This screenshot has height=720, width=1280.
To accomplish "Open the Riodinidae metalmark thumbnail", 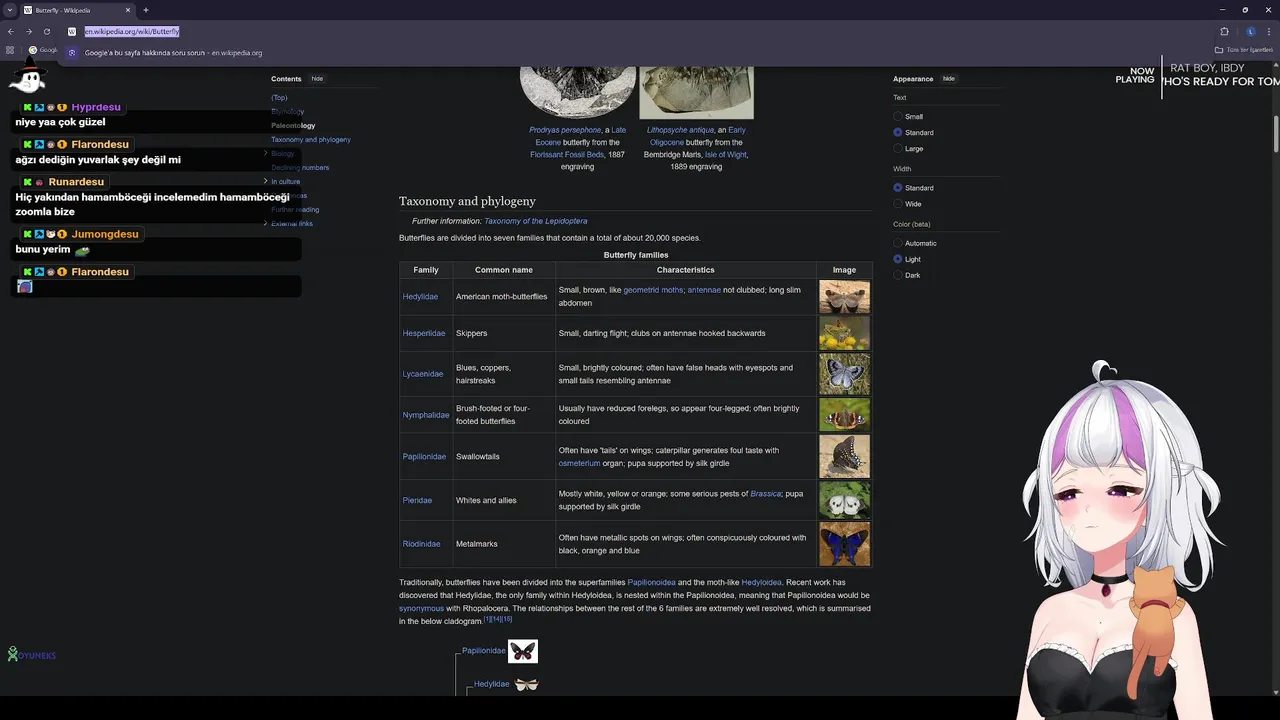I will [x=844, y=544].
